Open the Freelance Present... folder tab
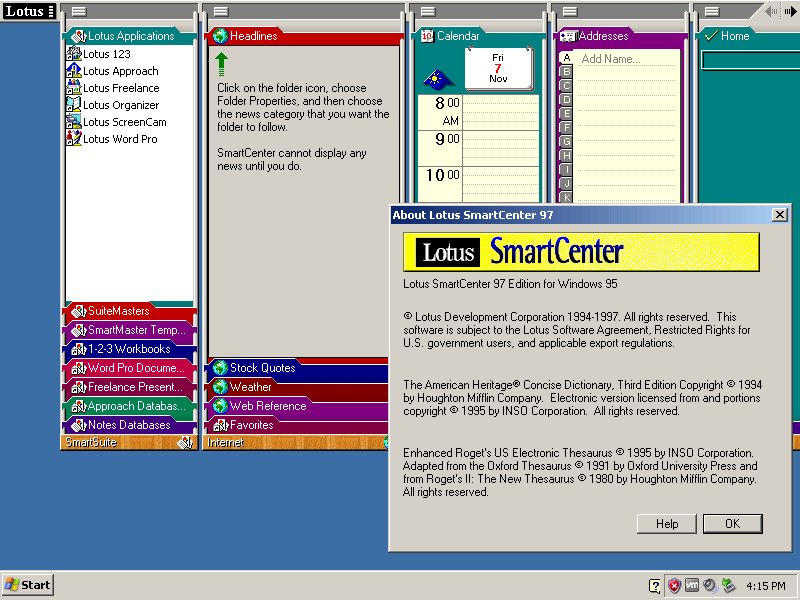 click(130, 387)
